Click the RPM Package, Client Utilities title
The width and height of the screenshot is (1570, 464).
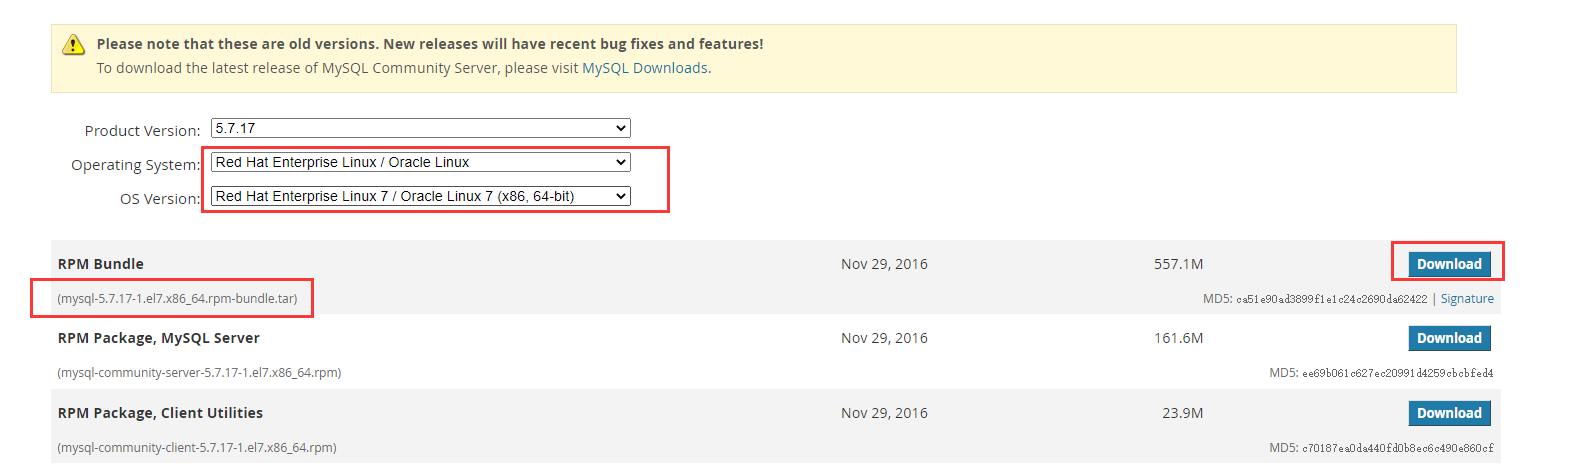(x=160, y=413)
